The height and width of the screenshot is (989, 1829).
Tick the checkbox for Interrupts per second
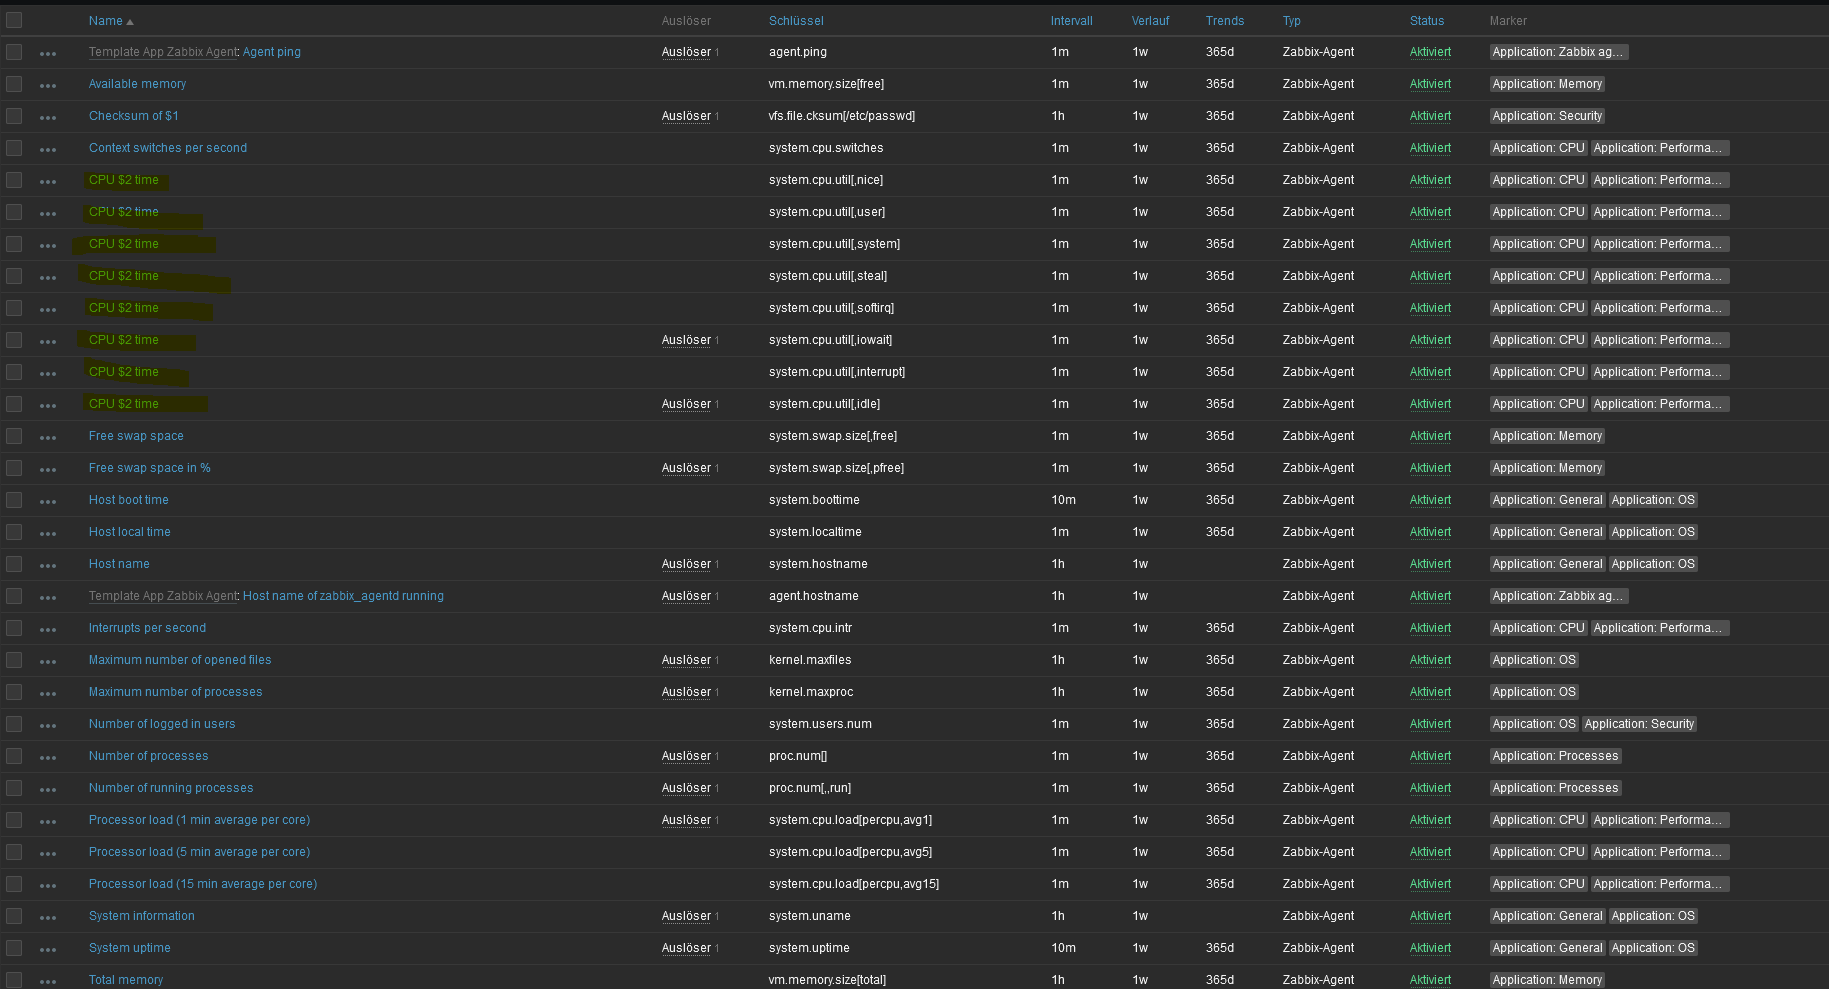click(x=14, y=628)
